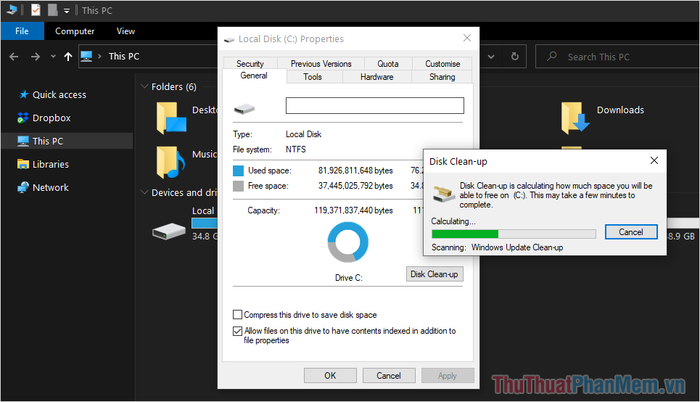
Task: Close the Local Disk Properties dialog
Action: (467, 38)
